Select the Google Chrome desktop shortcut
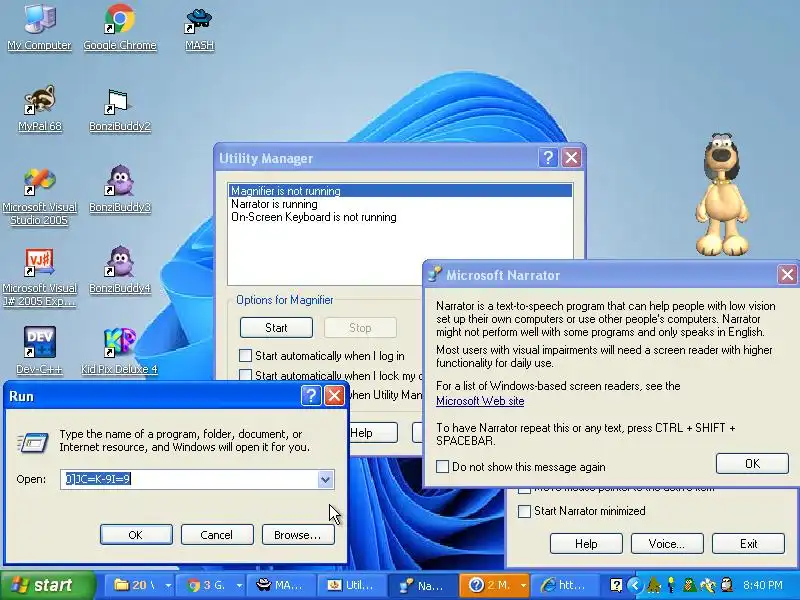This screenshot has height=600, width=800. point(120,26)
